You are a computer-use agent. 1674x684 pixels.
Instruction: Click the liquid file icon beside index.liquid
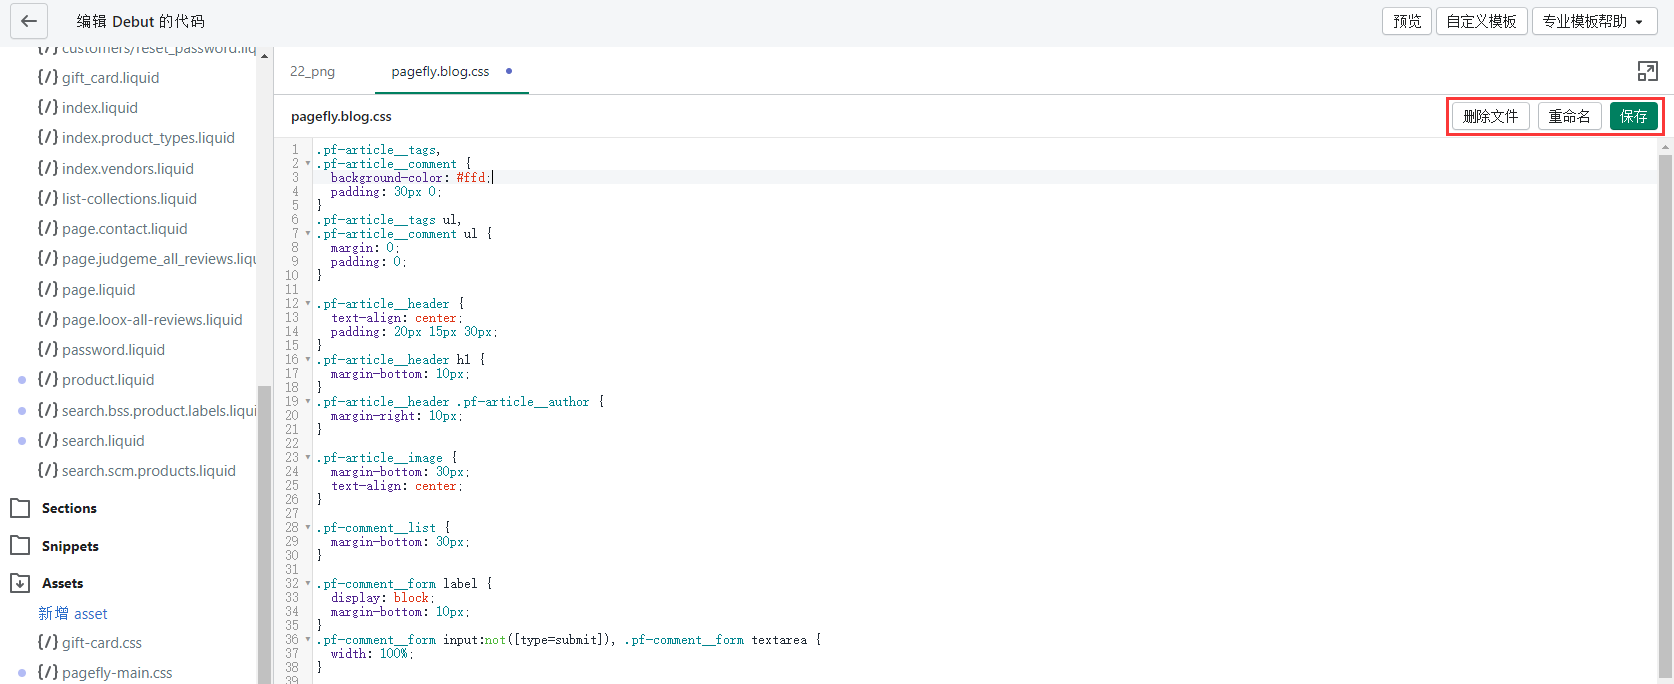tap(47, 108)
